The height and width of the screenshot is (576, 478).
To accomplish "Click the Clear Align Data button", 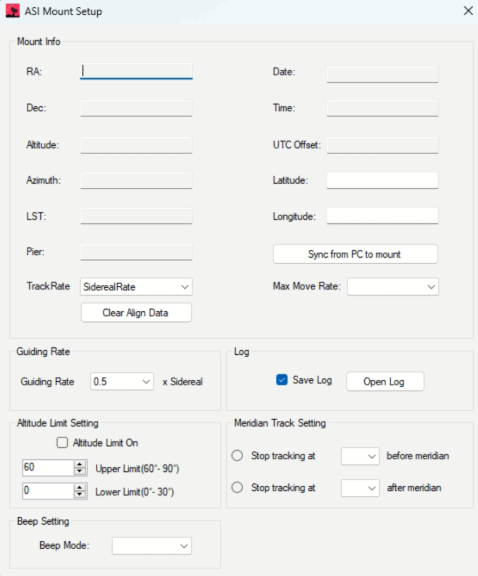I will 136,313.
